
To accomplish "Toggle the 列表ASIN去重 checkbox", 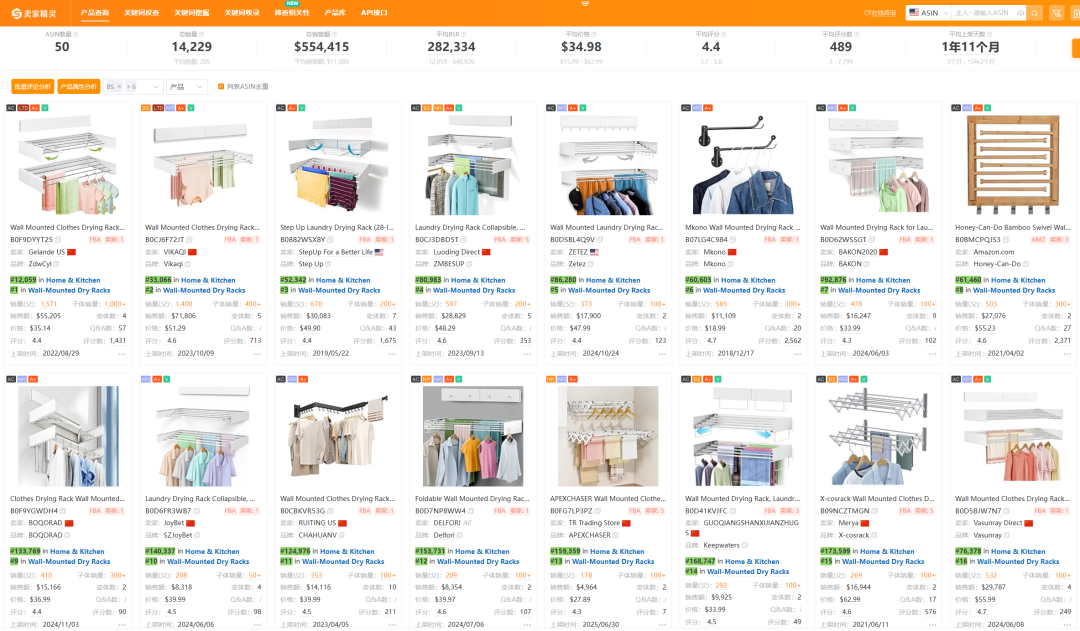I will (x=221, y=86).
